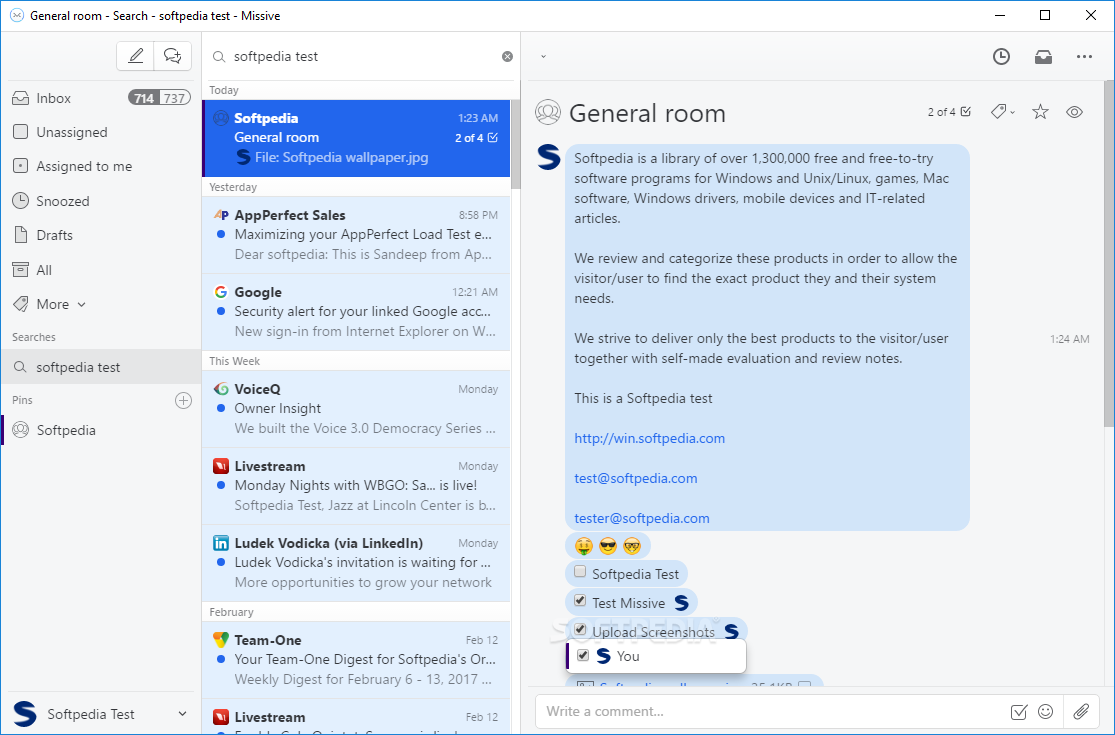Open the pinned Softpedia room
The image size is (1115, 735).
click(x=100, y=430)
